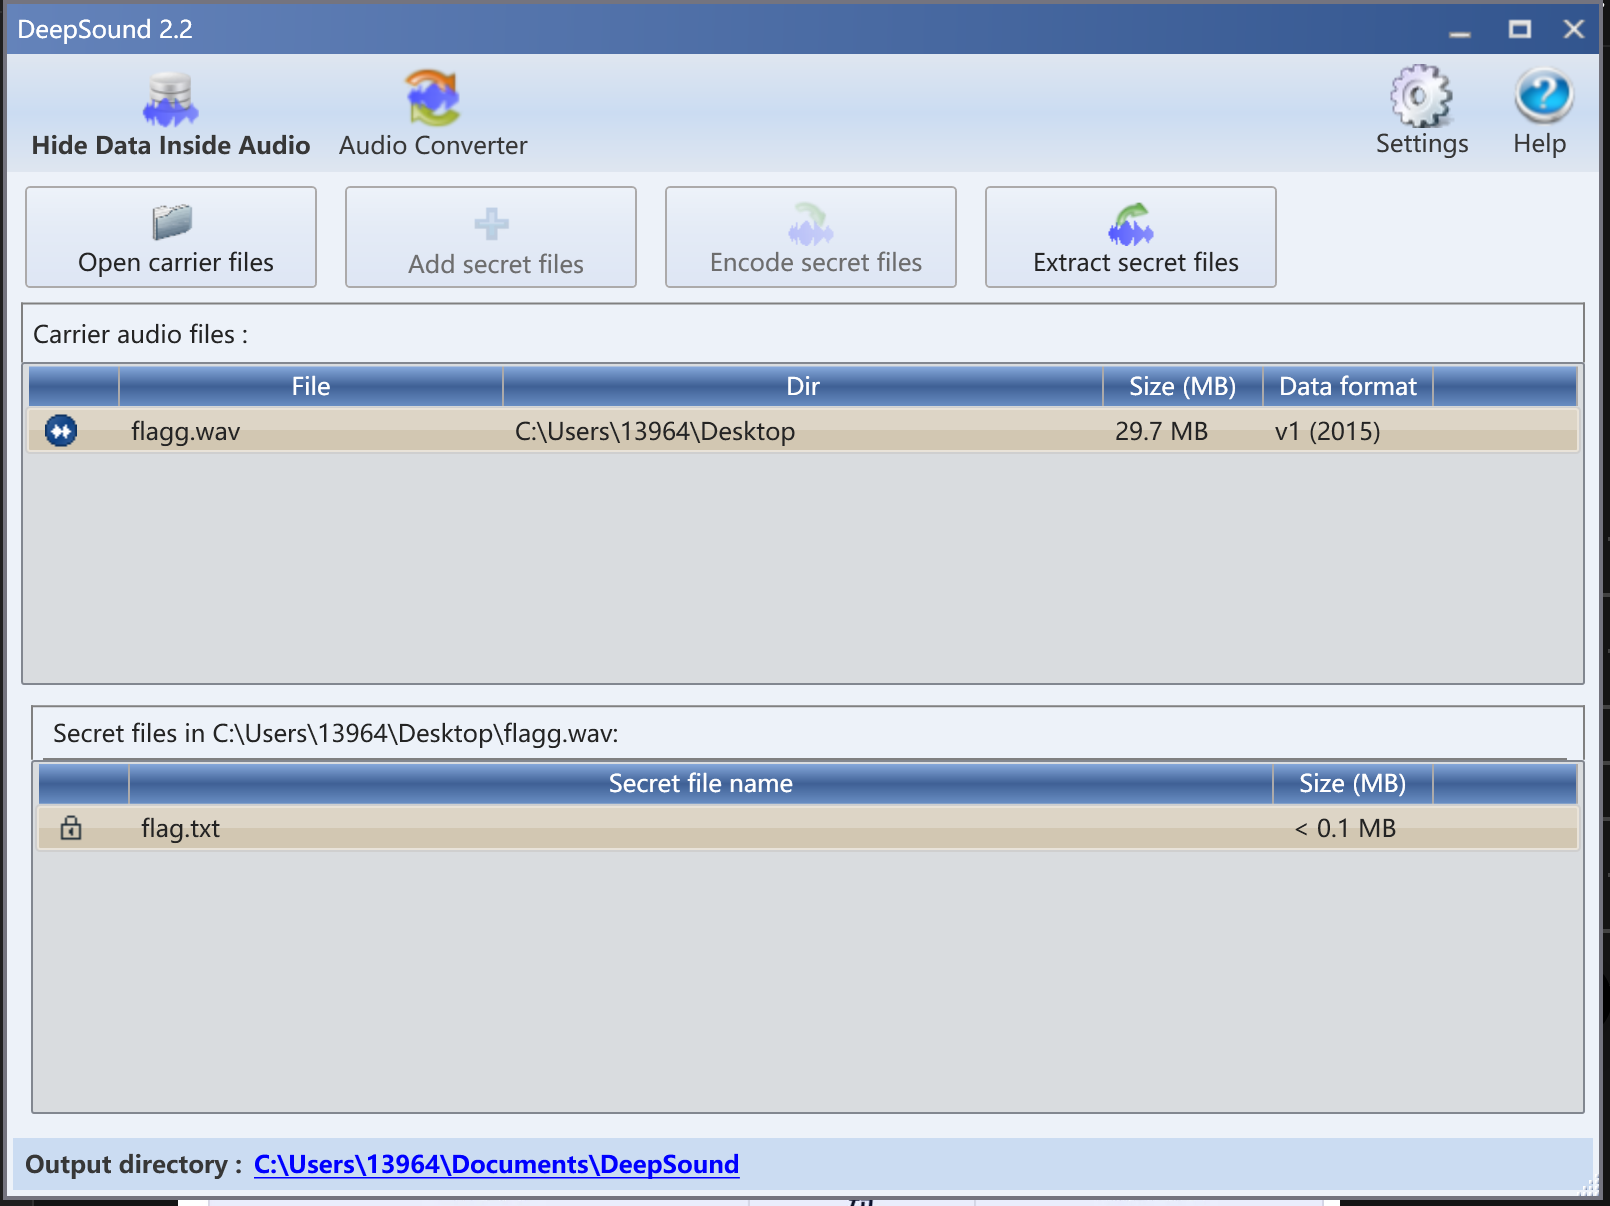
Task: Click the Help question mark icon
Action: (1543, 96)
